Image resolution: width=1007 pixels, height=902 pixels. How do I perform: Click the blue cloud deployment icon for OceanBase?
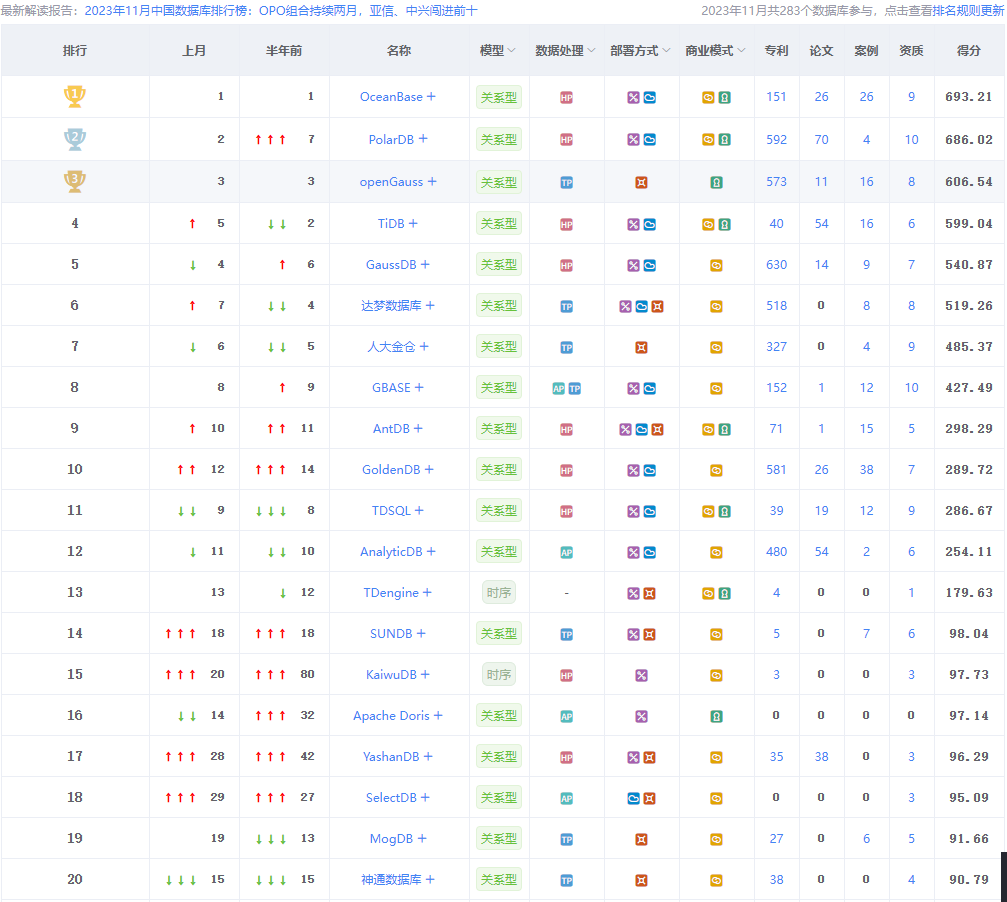649,98
